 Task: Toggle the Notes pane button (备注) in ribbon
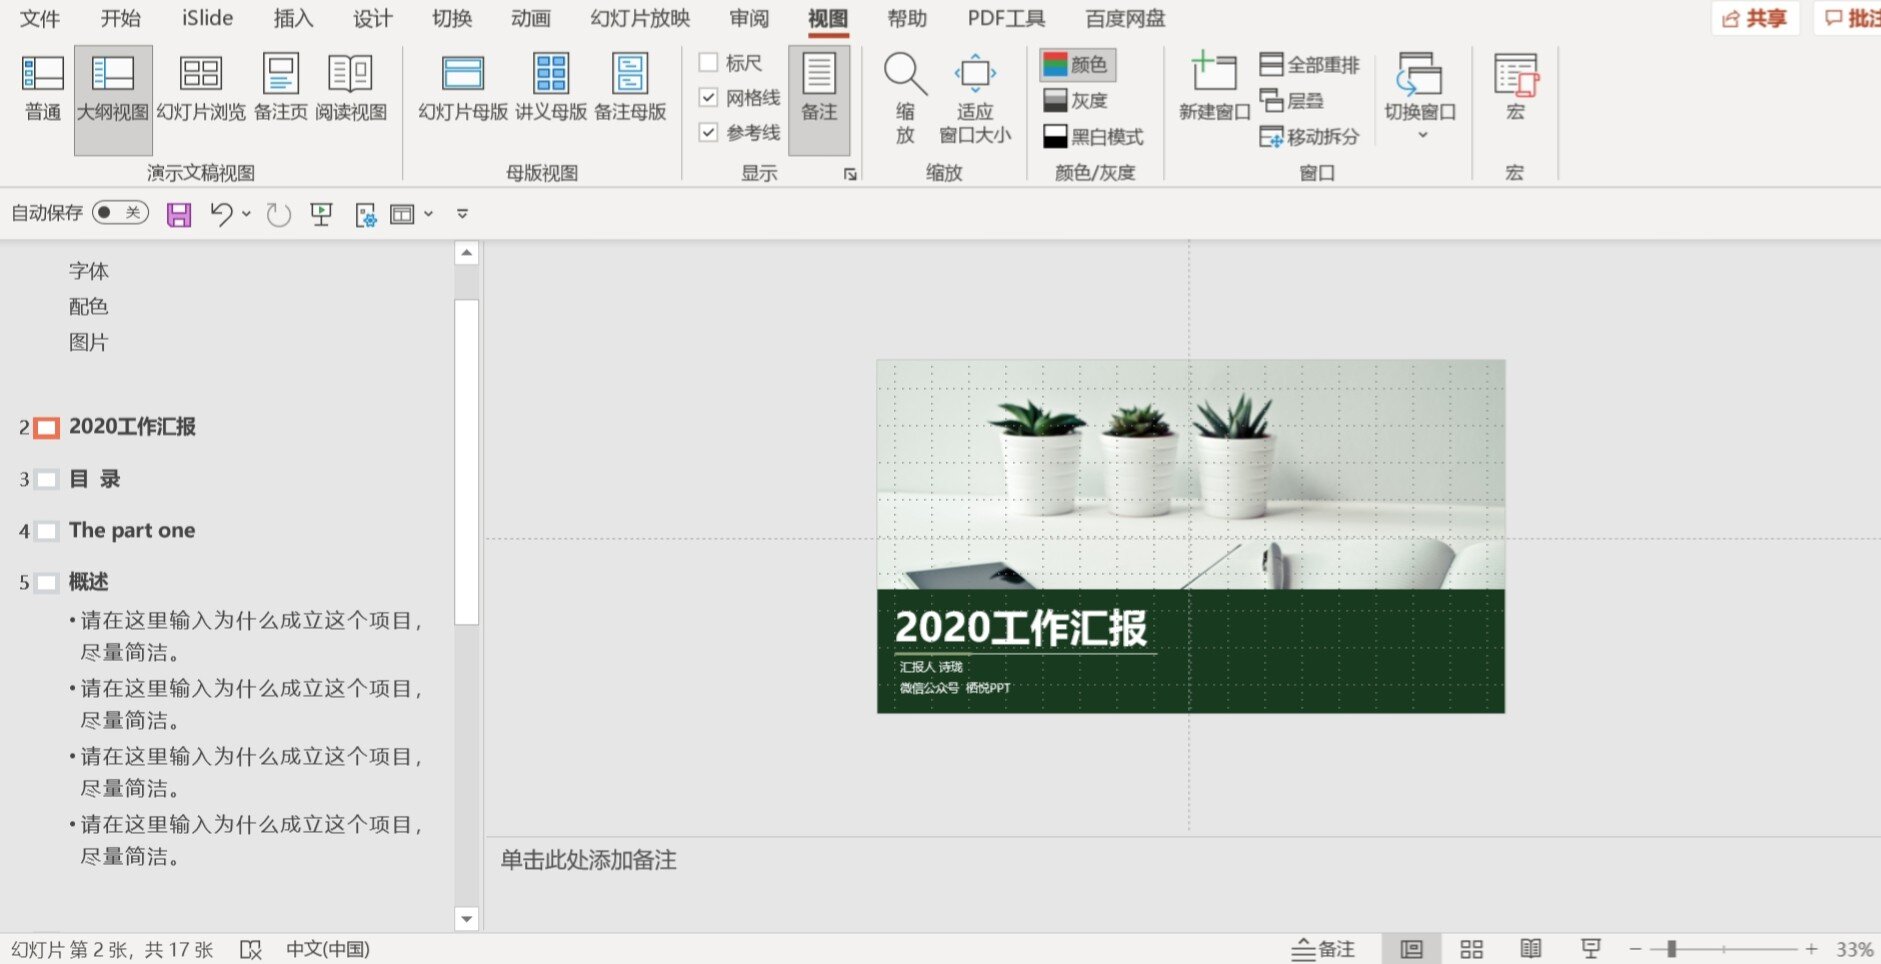(x=819, y=99)
